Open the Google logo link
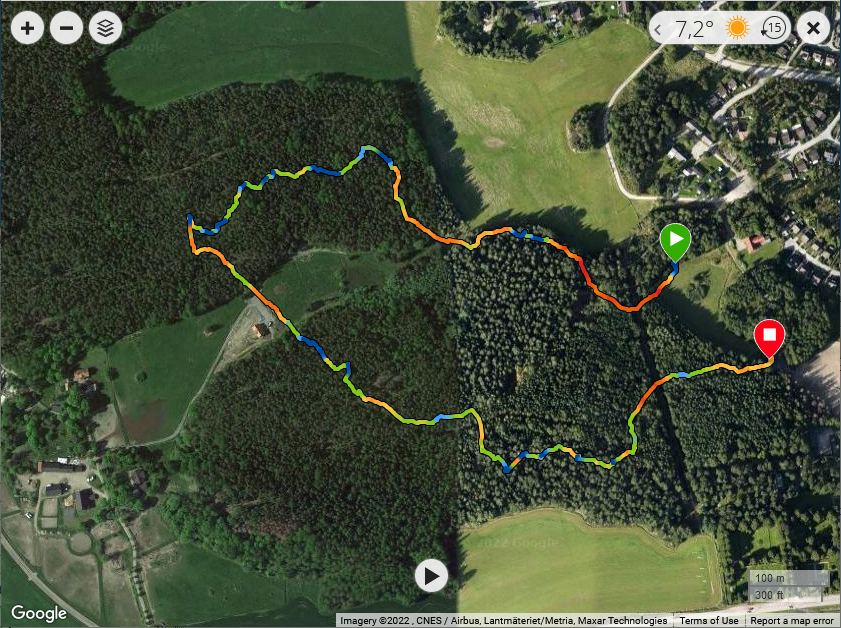The image size is (841, 628). click(39, 613)
